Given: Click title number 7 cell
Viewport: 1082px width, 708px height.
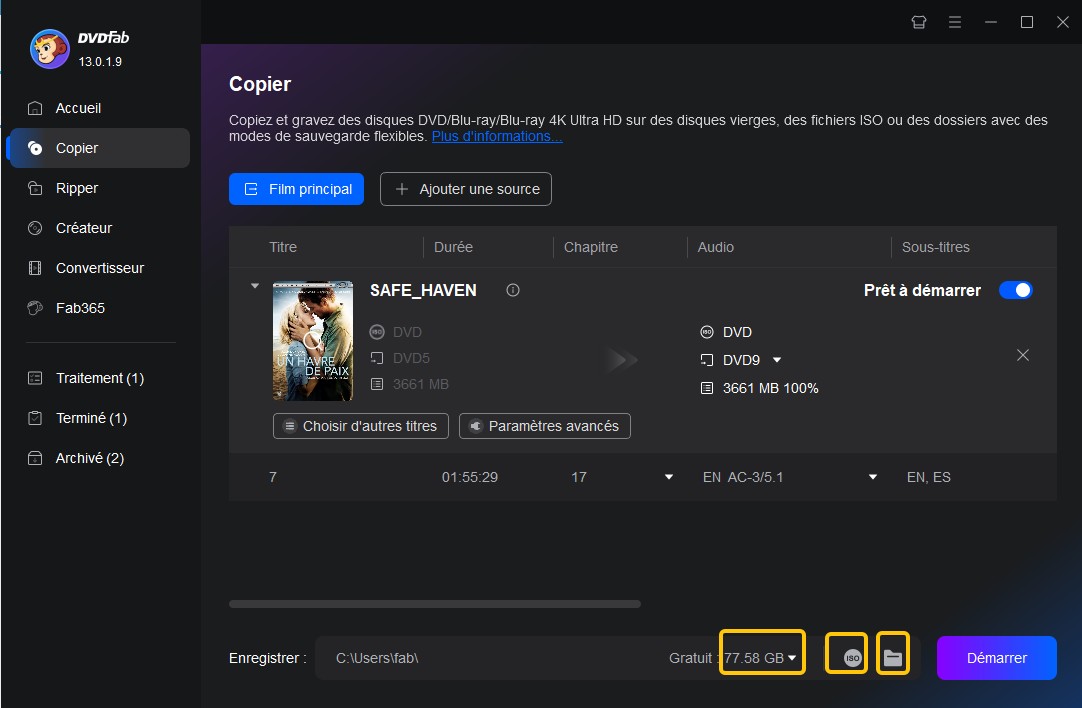Looking at the screenshot, I should point(273,478).
